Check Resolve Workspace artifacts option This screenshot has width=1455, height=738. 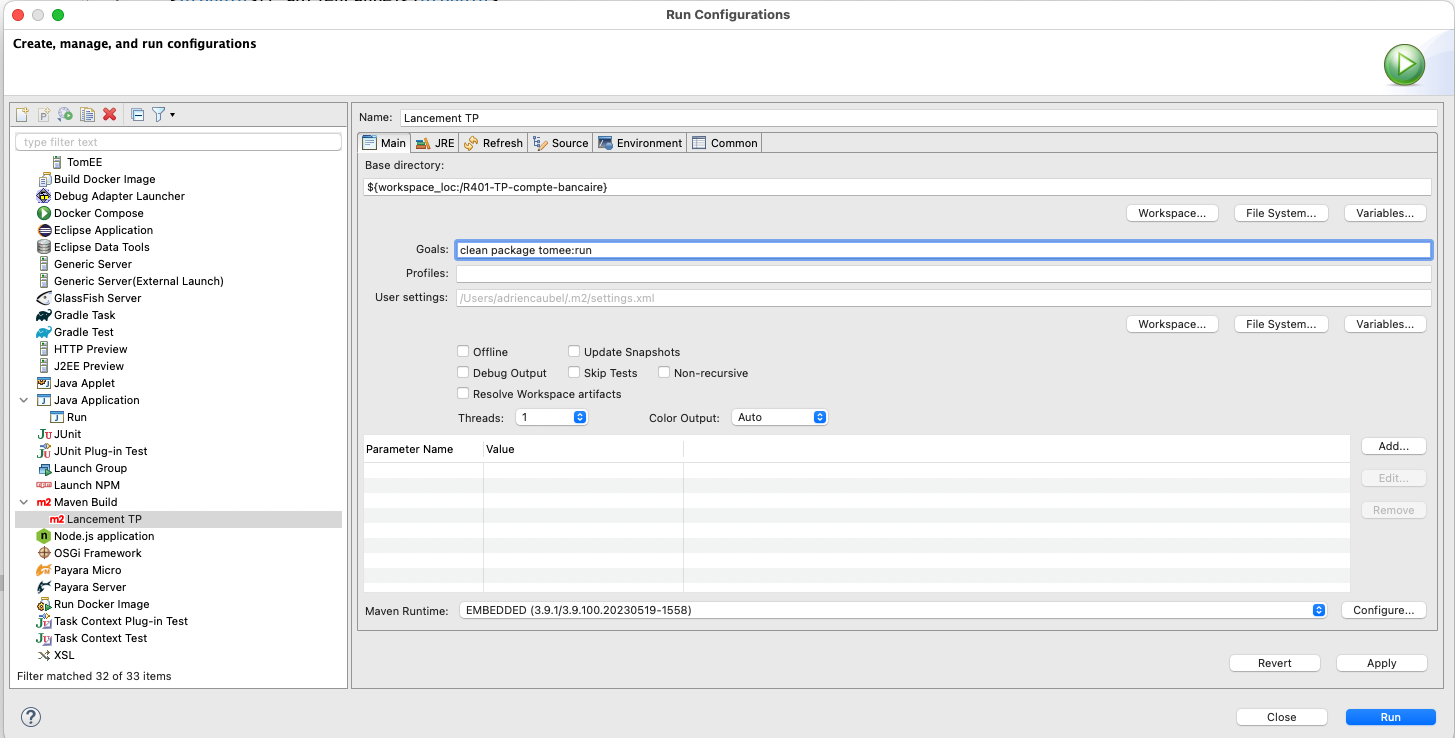(x=463, y=394)
